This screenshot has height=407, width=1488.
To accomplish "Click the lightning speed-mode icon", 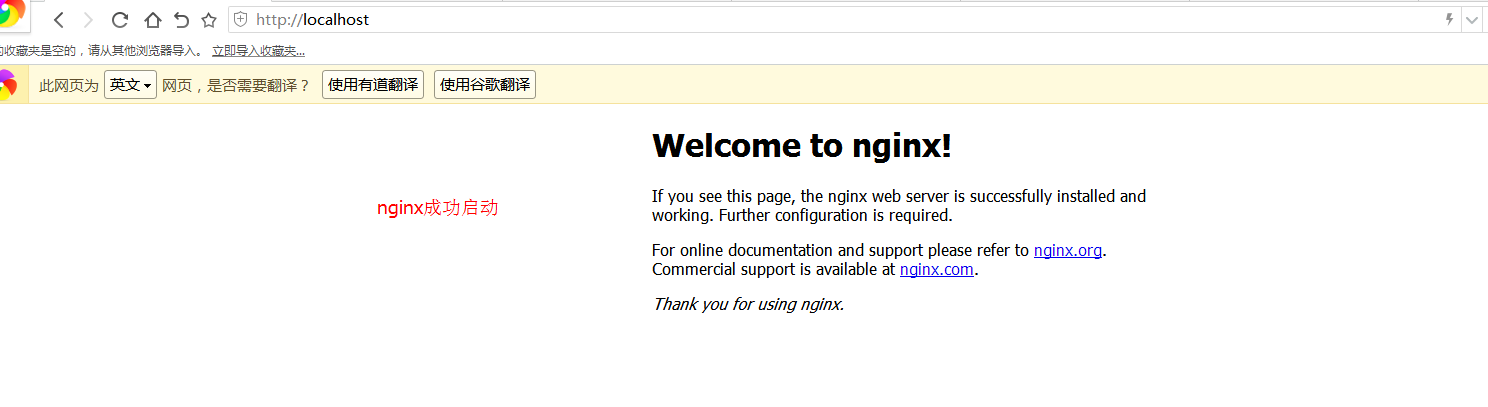I will [x=1450, y=19].
